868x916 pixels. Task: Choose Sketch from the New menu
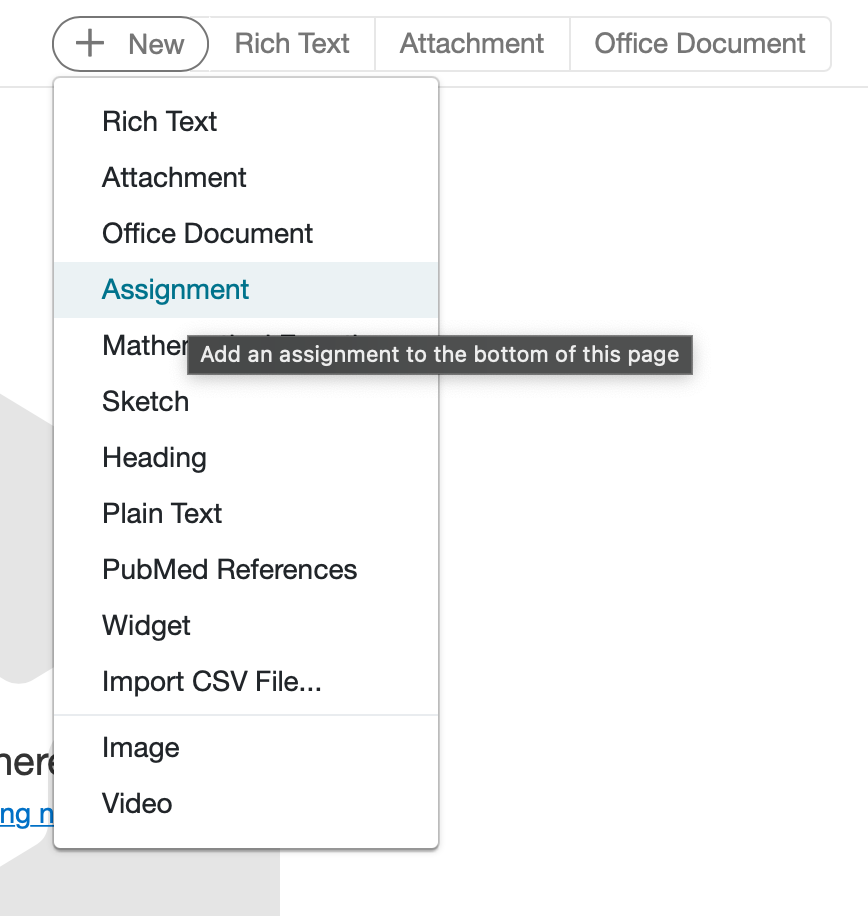point(145,401)
